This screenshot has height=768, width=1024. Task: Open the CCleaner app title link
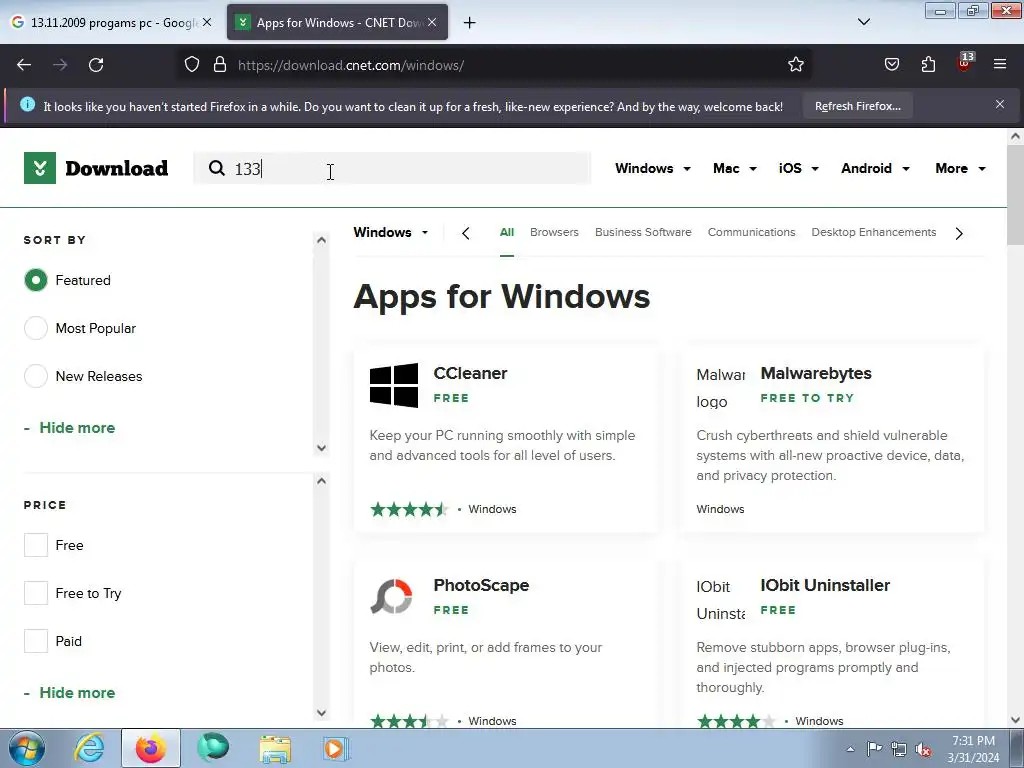point(470,374)
